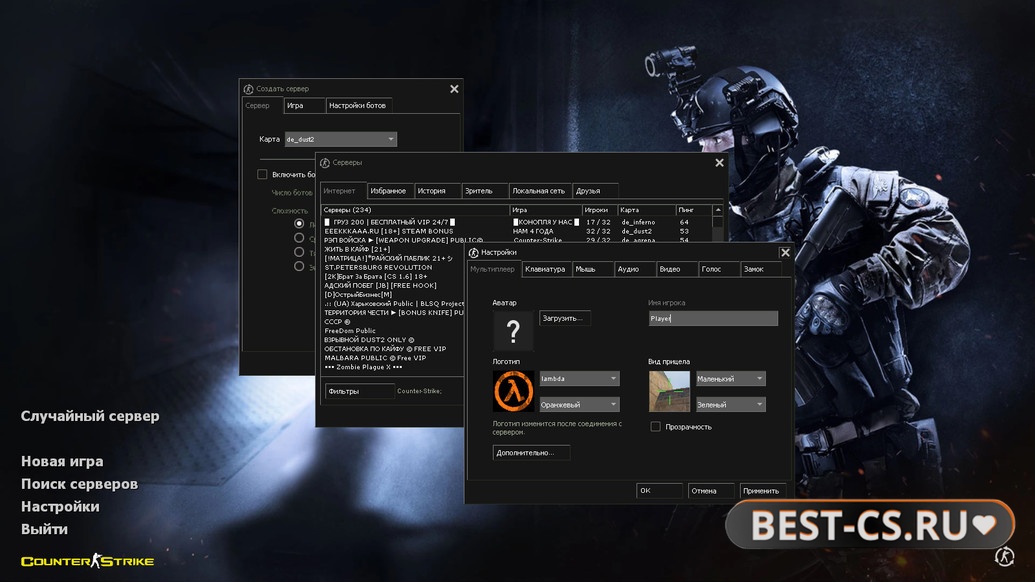Click the selected difficulty radio button
The image size is (1035, 582).
[299, 224]
